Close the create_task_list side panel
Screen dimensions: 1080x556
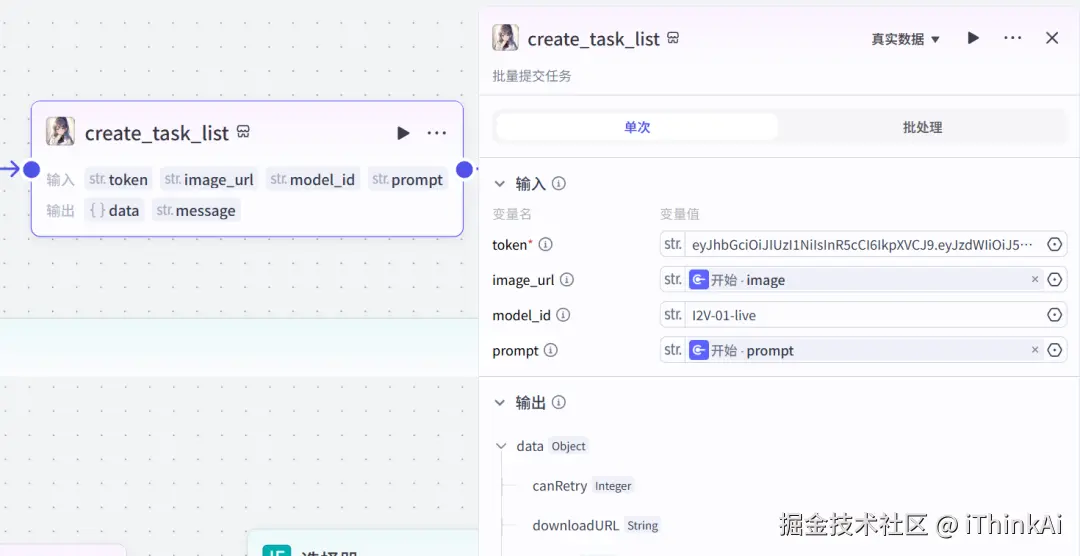pos(1052,38)
